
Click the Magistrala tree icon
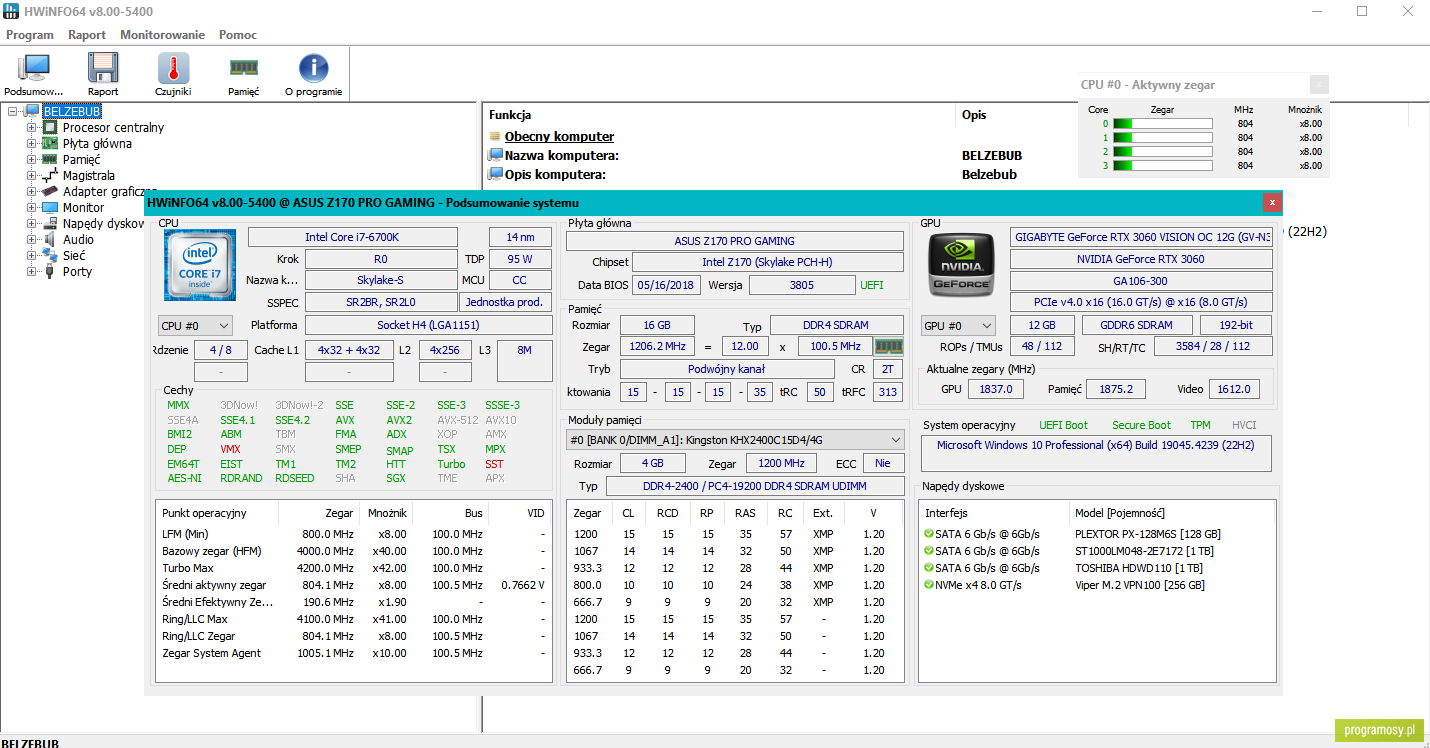(x=50, y=176)
